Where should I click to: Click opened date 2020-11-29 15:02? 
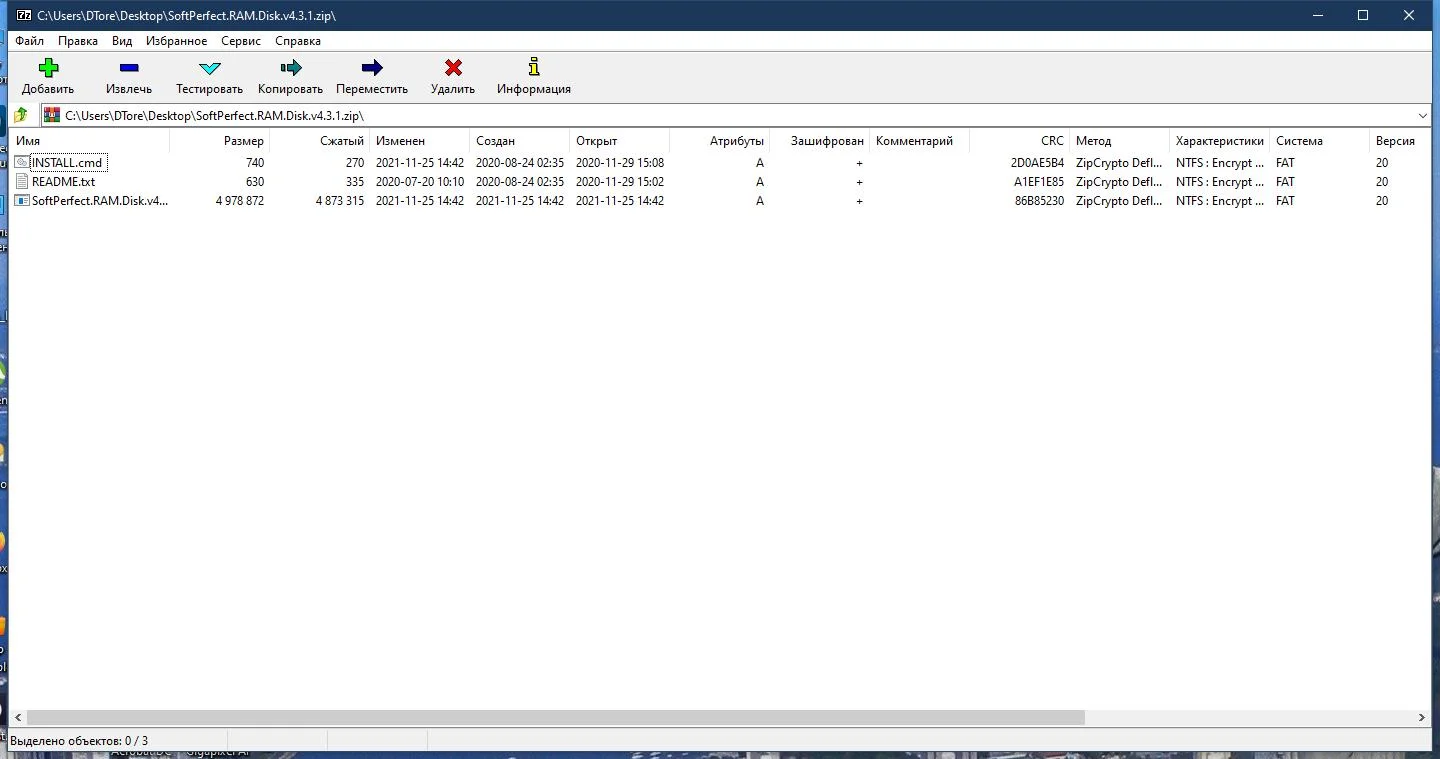tap(620, 182)
